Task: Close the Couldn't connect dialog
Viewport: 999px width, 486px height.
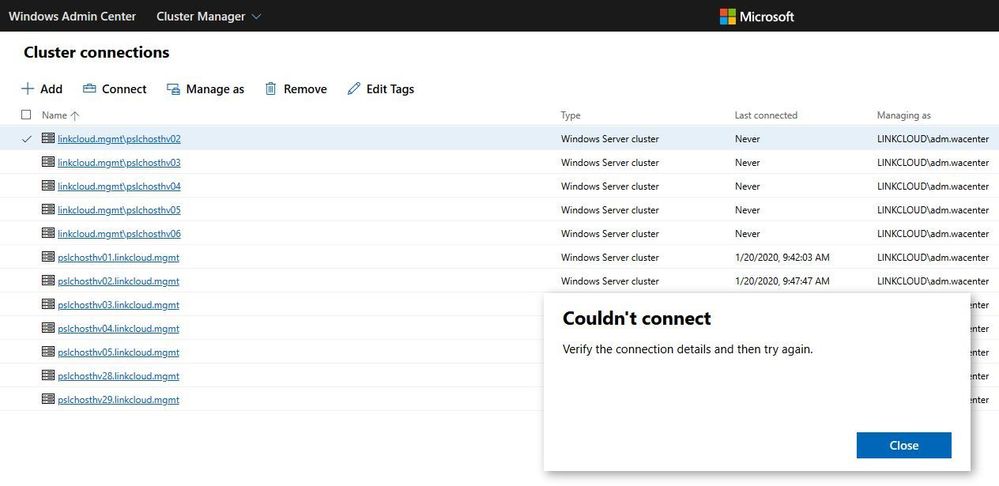Action: [903, 445]
